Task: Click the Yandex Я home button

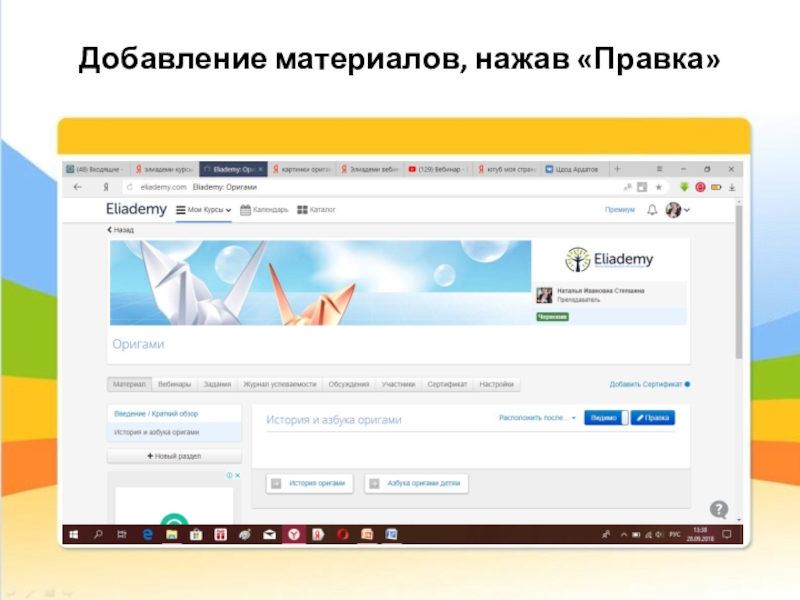Action: pyautogui.click(x=106, y=187)
